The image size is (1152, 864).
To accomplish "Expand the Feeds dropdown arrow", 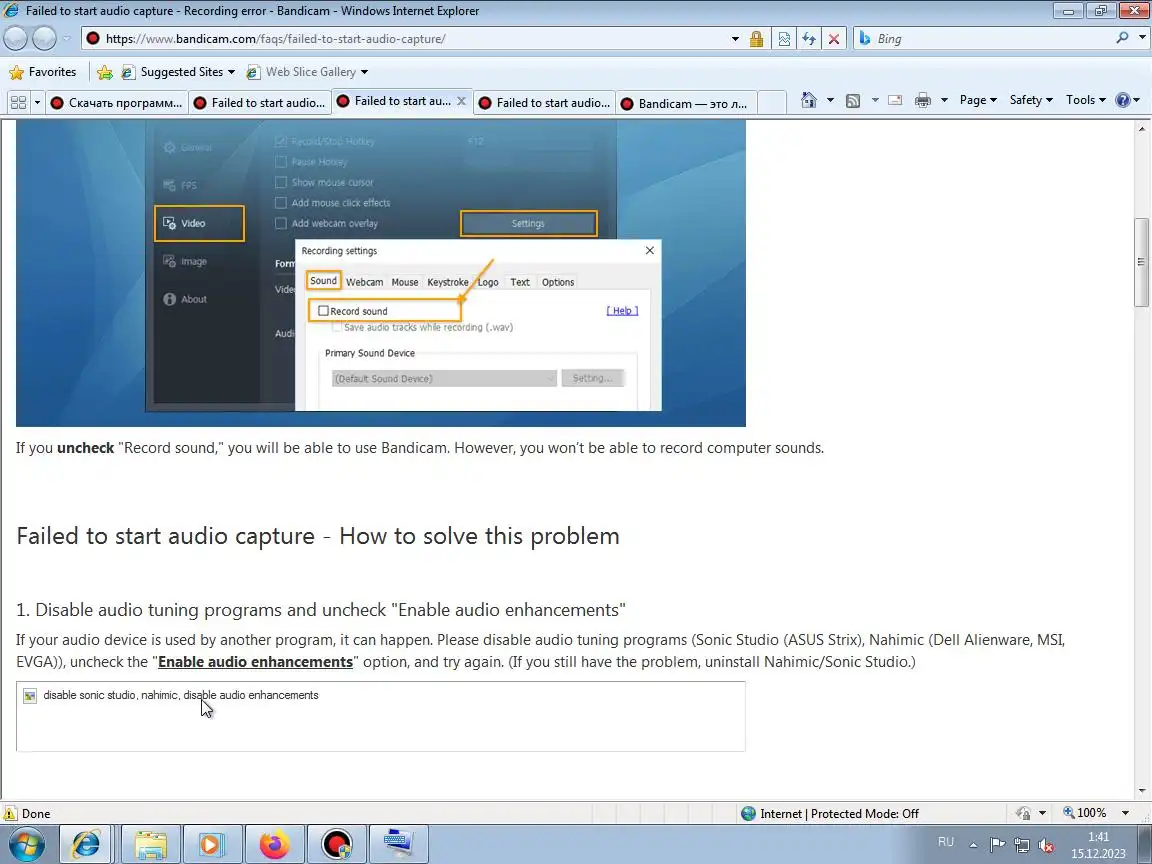I will point(875,100).
